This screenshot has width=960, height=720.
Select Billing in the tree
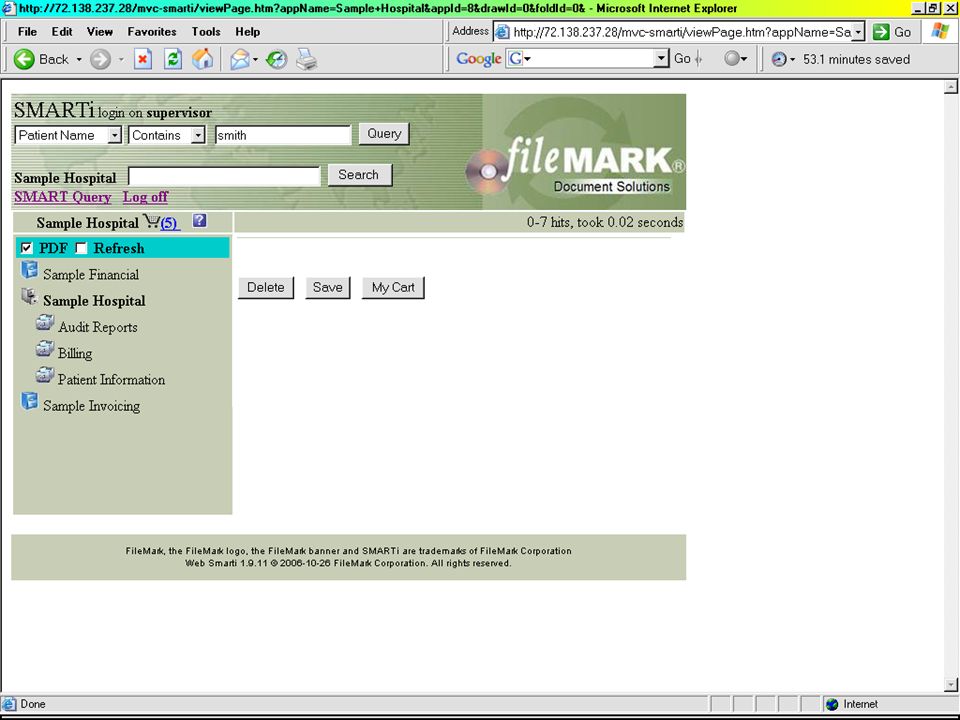pos(75,354)
